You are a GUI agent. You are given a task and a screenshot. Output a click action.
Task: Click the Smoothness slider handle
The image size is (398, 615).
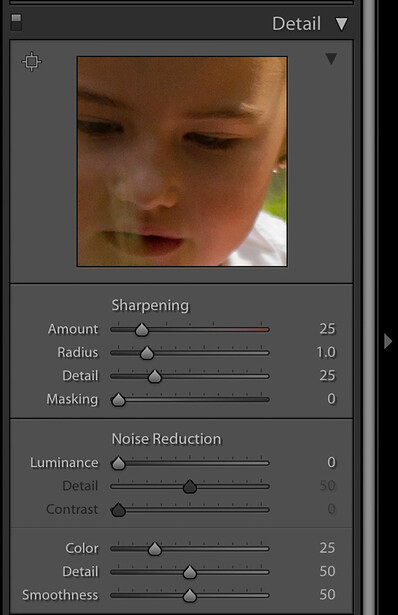click(x=190, y=596)
